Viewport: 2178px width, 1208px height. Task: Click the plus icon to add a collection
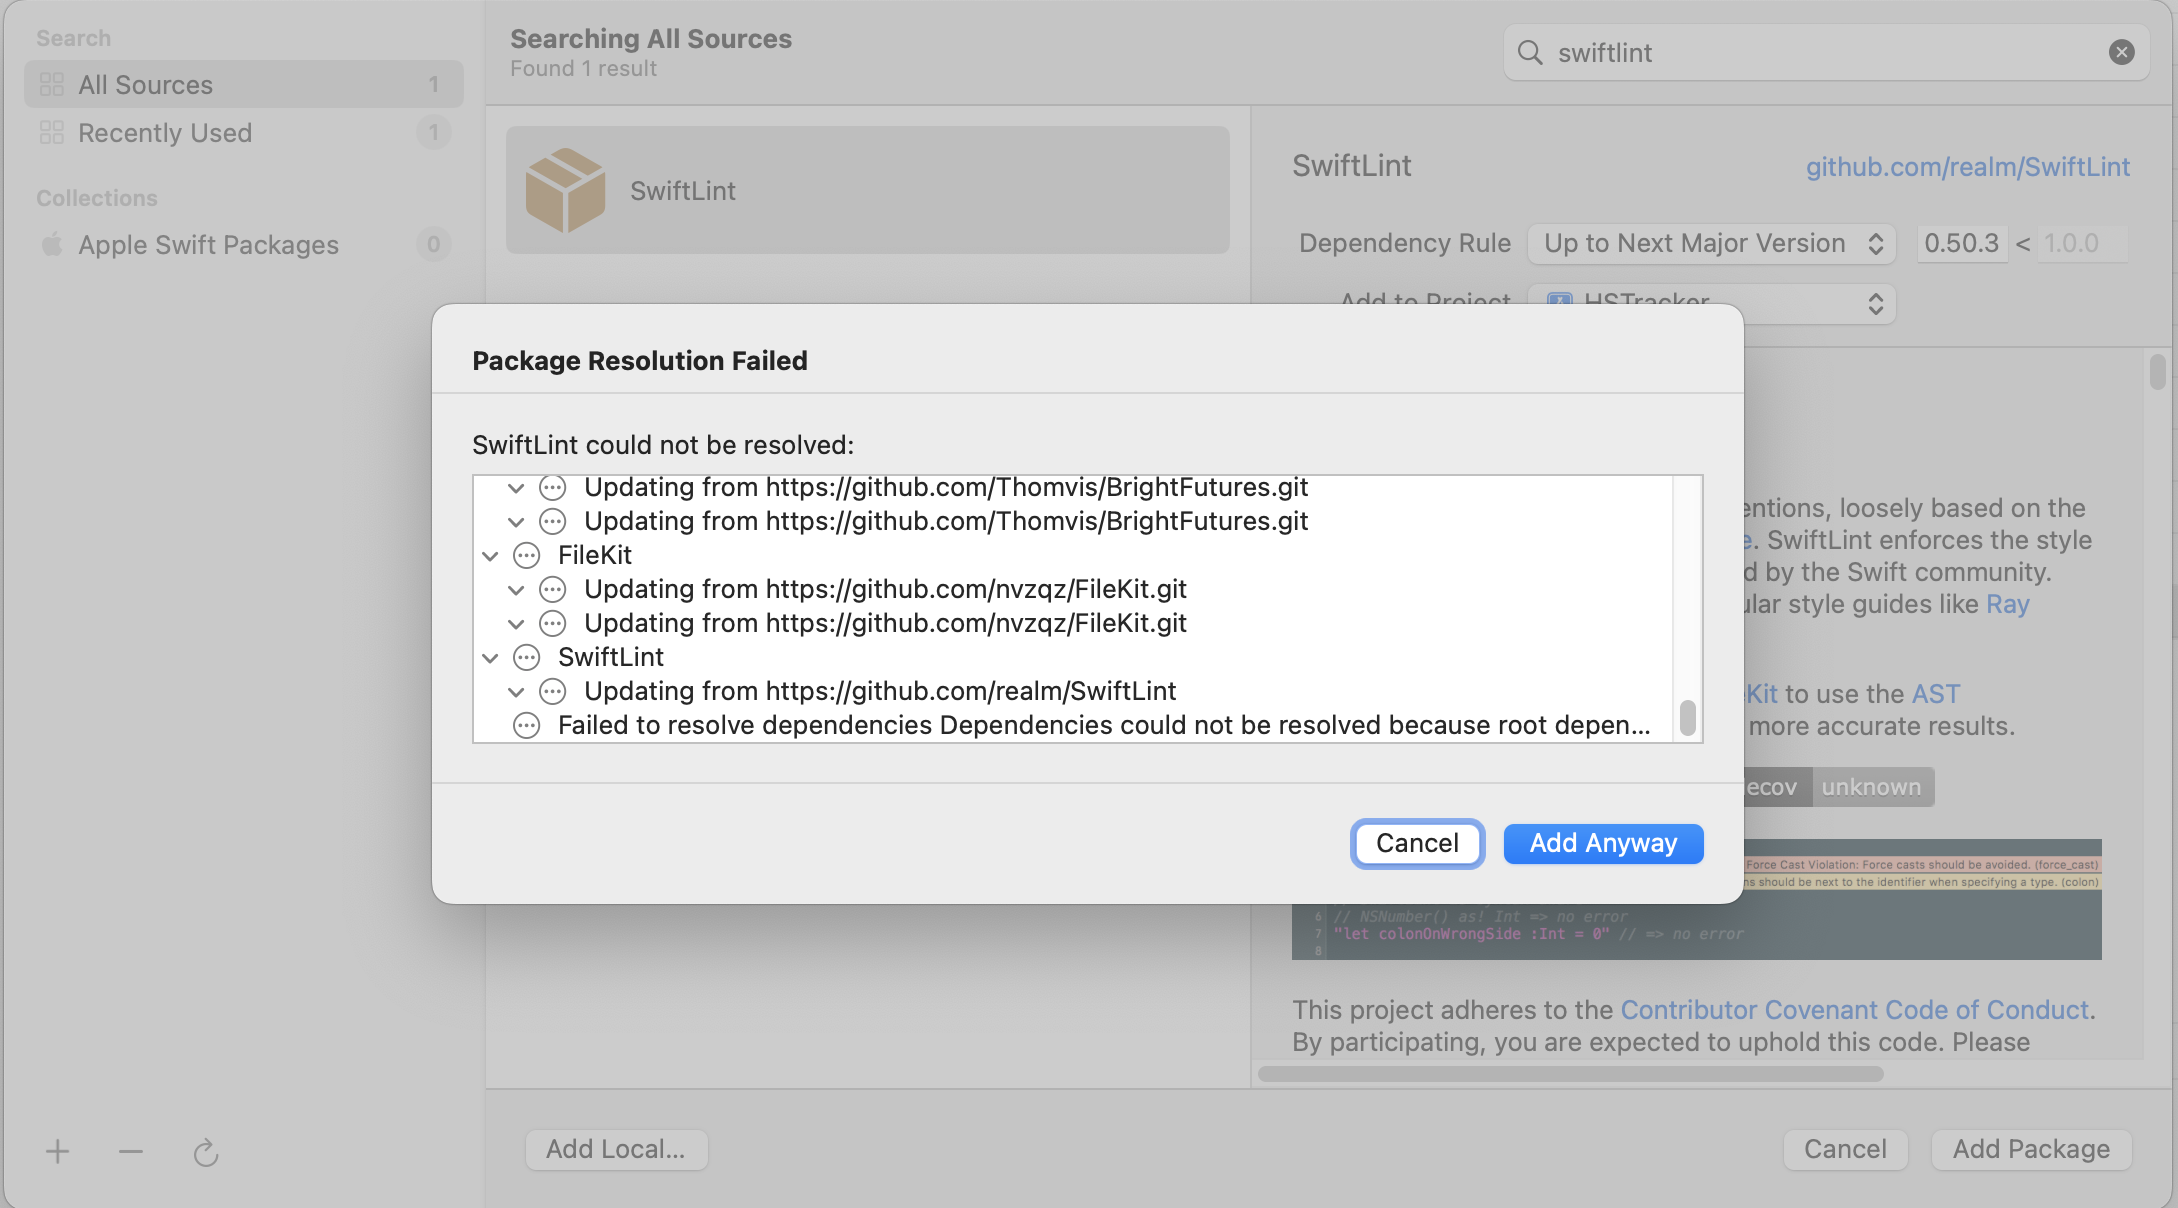click(57, 1152)
